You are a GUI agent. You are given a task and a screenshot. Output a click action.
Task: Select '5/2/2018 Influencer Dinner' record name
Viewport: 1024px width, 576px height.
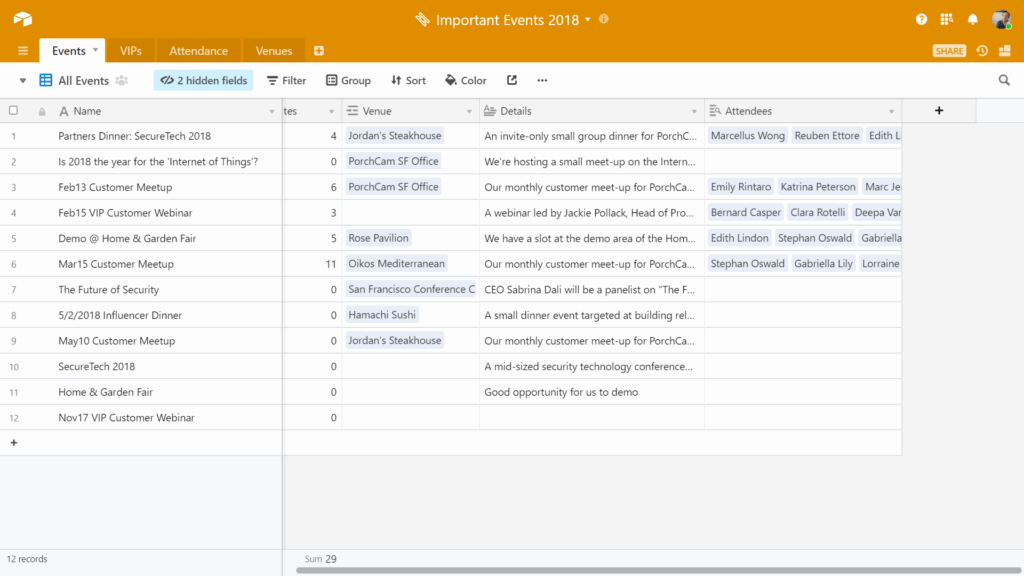click(x=120, y=315)
